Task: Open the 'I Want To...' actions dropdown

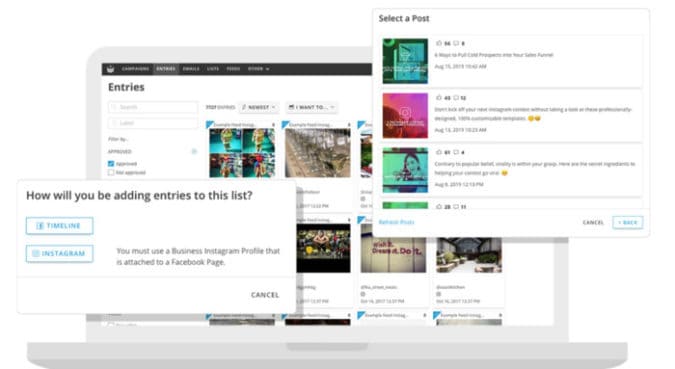Action: click(312, 107)
